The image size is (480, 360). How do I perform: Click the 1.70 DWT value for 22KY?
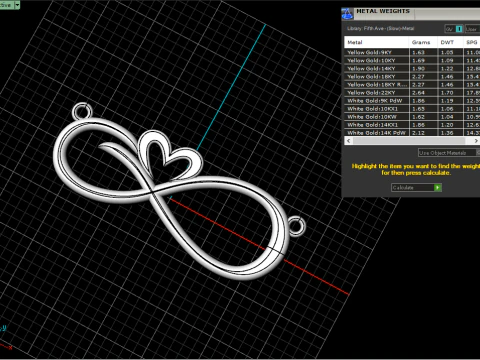pyautogui.click(x=447, y=92)
